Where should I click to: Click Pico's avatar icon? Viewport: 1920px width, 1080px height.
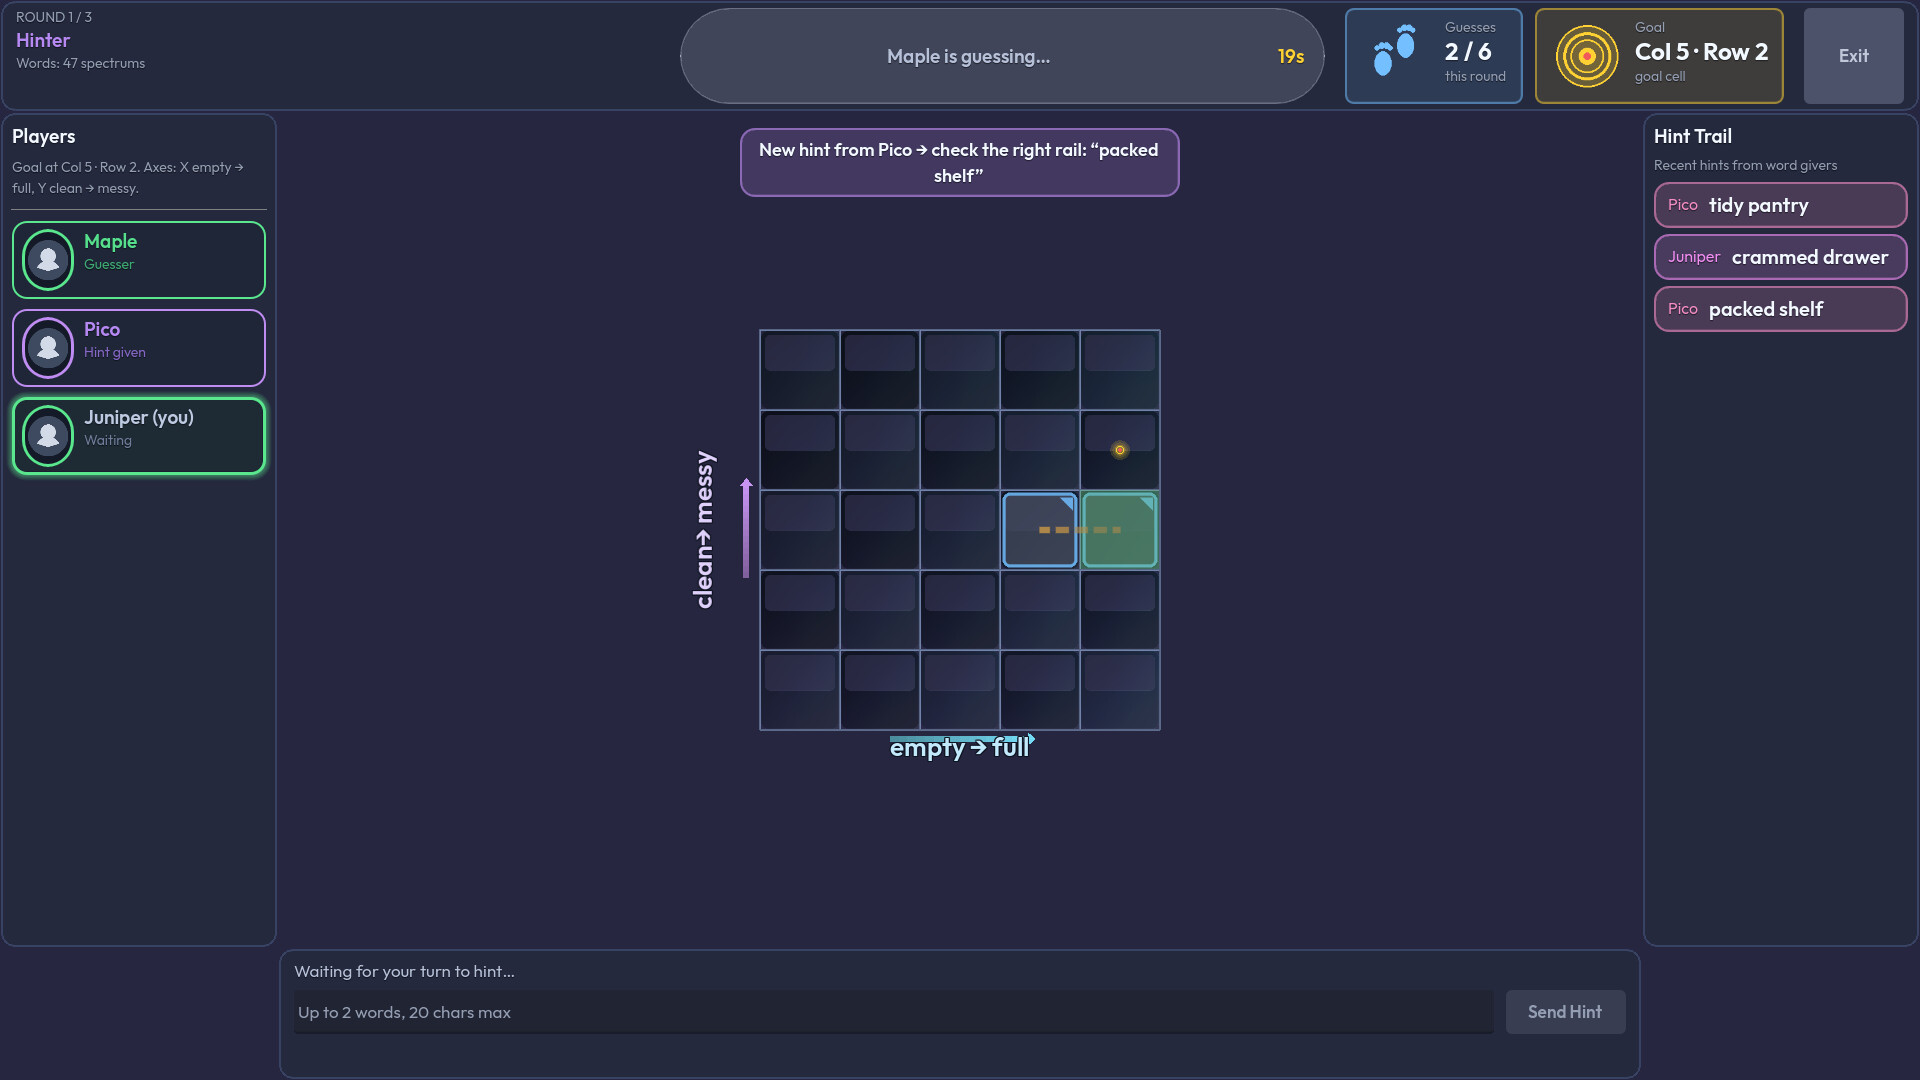click(x=48, y=348)
